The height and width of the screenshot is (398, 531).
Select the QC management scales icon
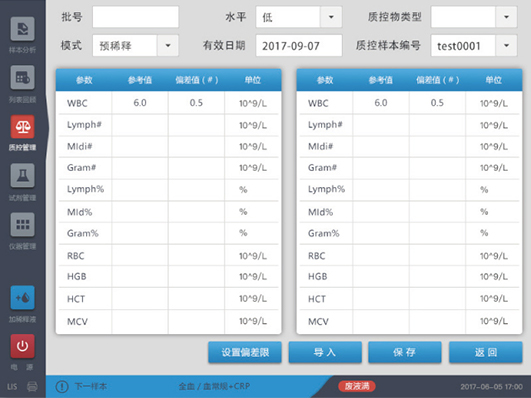coord(22,127)
